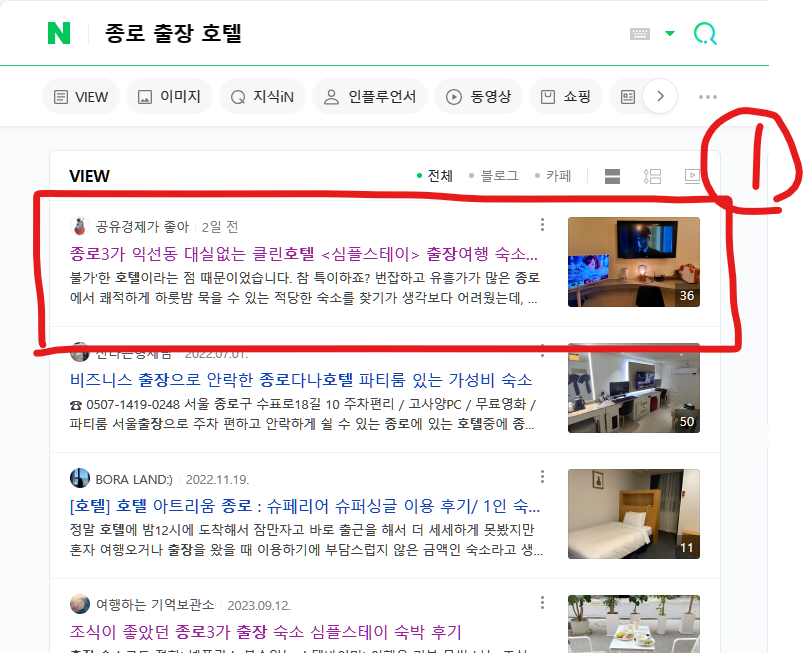Select the 블로그 filter option
Image resolution: width=805 pixels, height=653 pixels.
(493, 176)
